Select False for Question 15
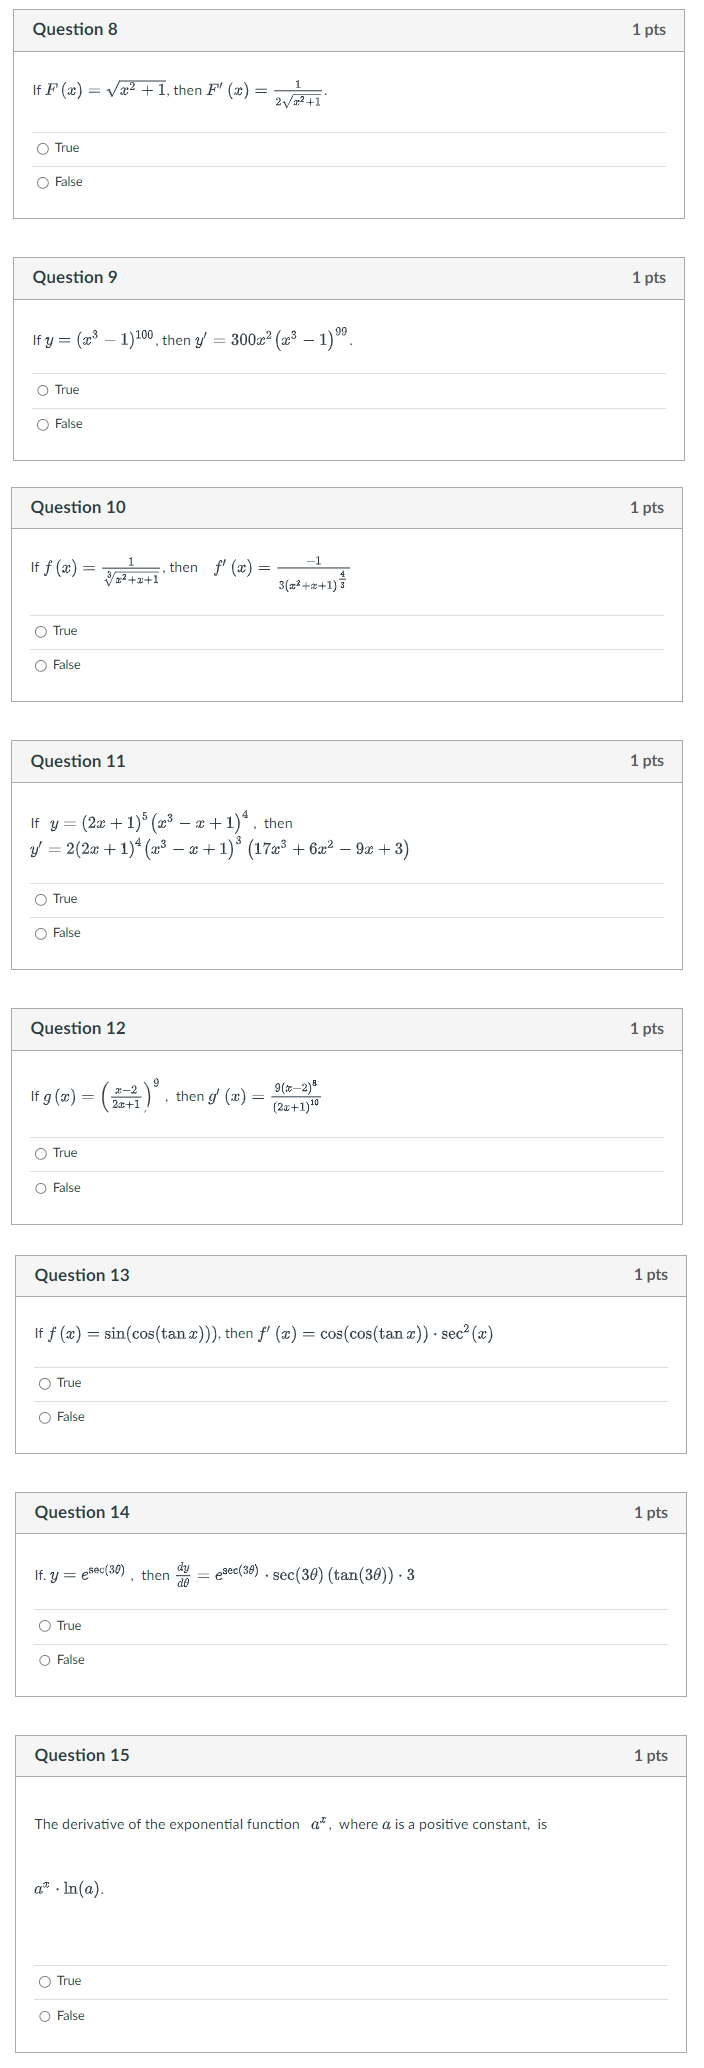Screen dimensions: 704x2068 tap(43, 2015)
